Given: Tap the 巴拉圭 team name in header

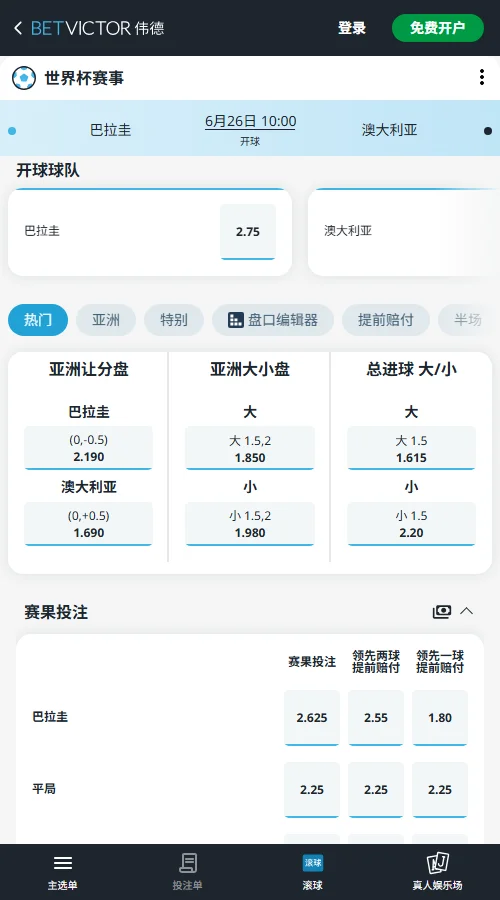Looking at the screenshot, I should [111, 130].
